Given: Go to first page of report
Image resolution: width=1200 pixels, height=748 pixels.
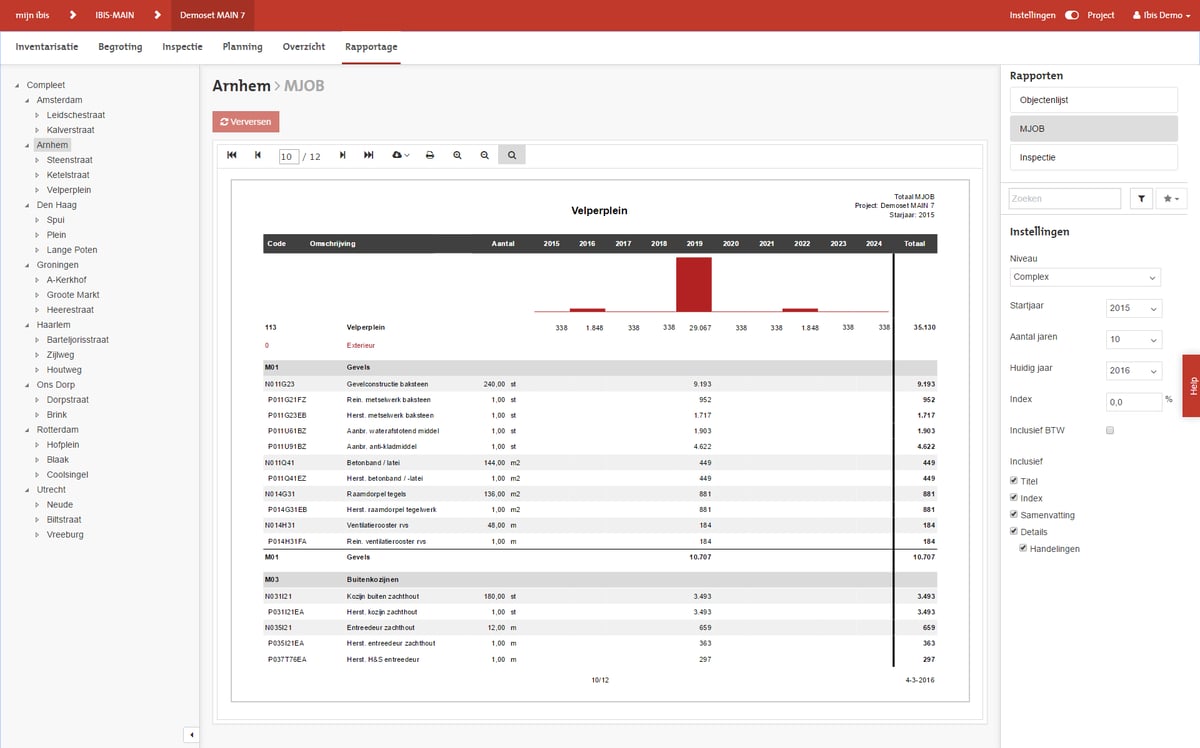Looking at the screenshot, I should pos(232,155).
